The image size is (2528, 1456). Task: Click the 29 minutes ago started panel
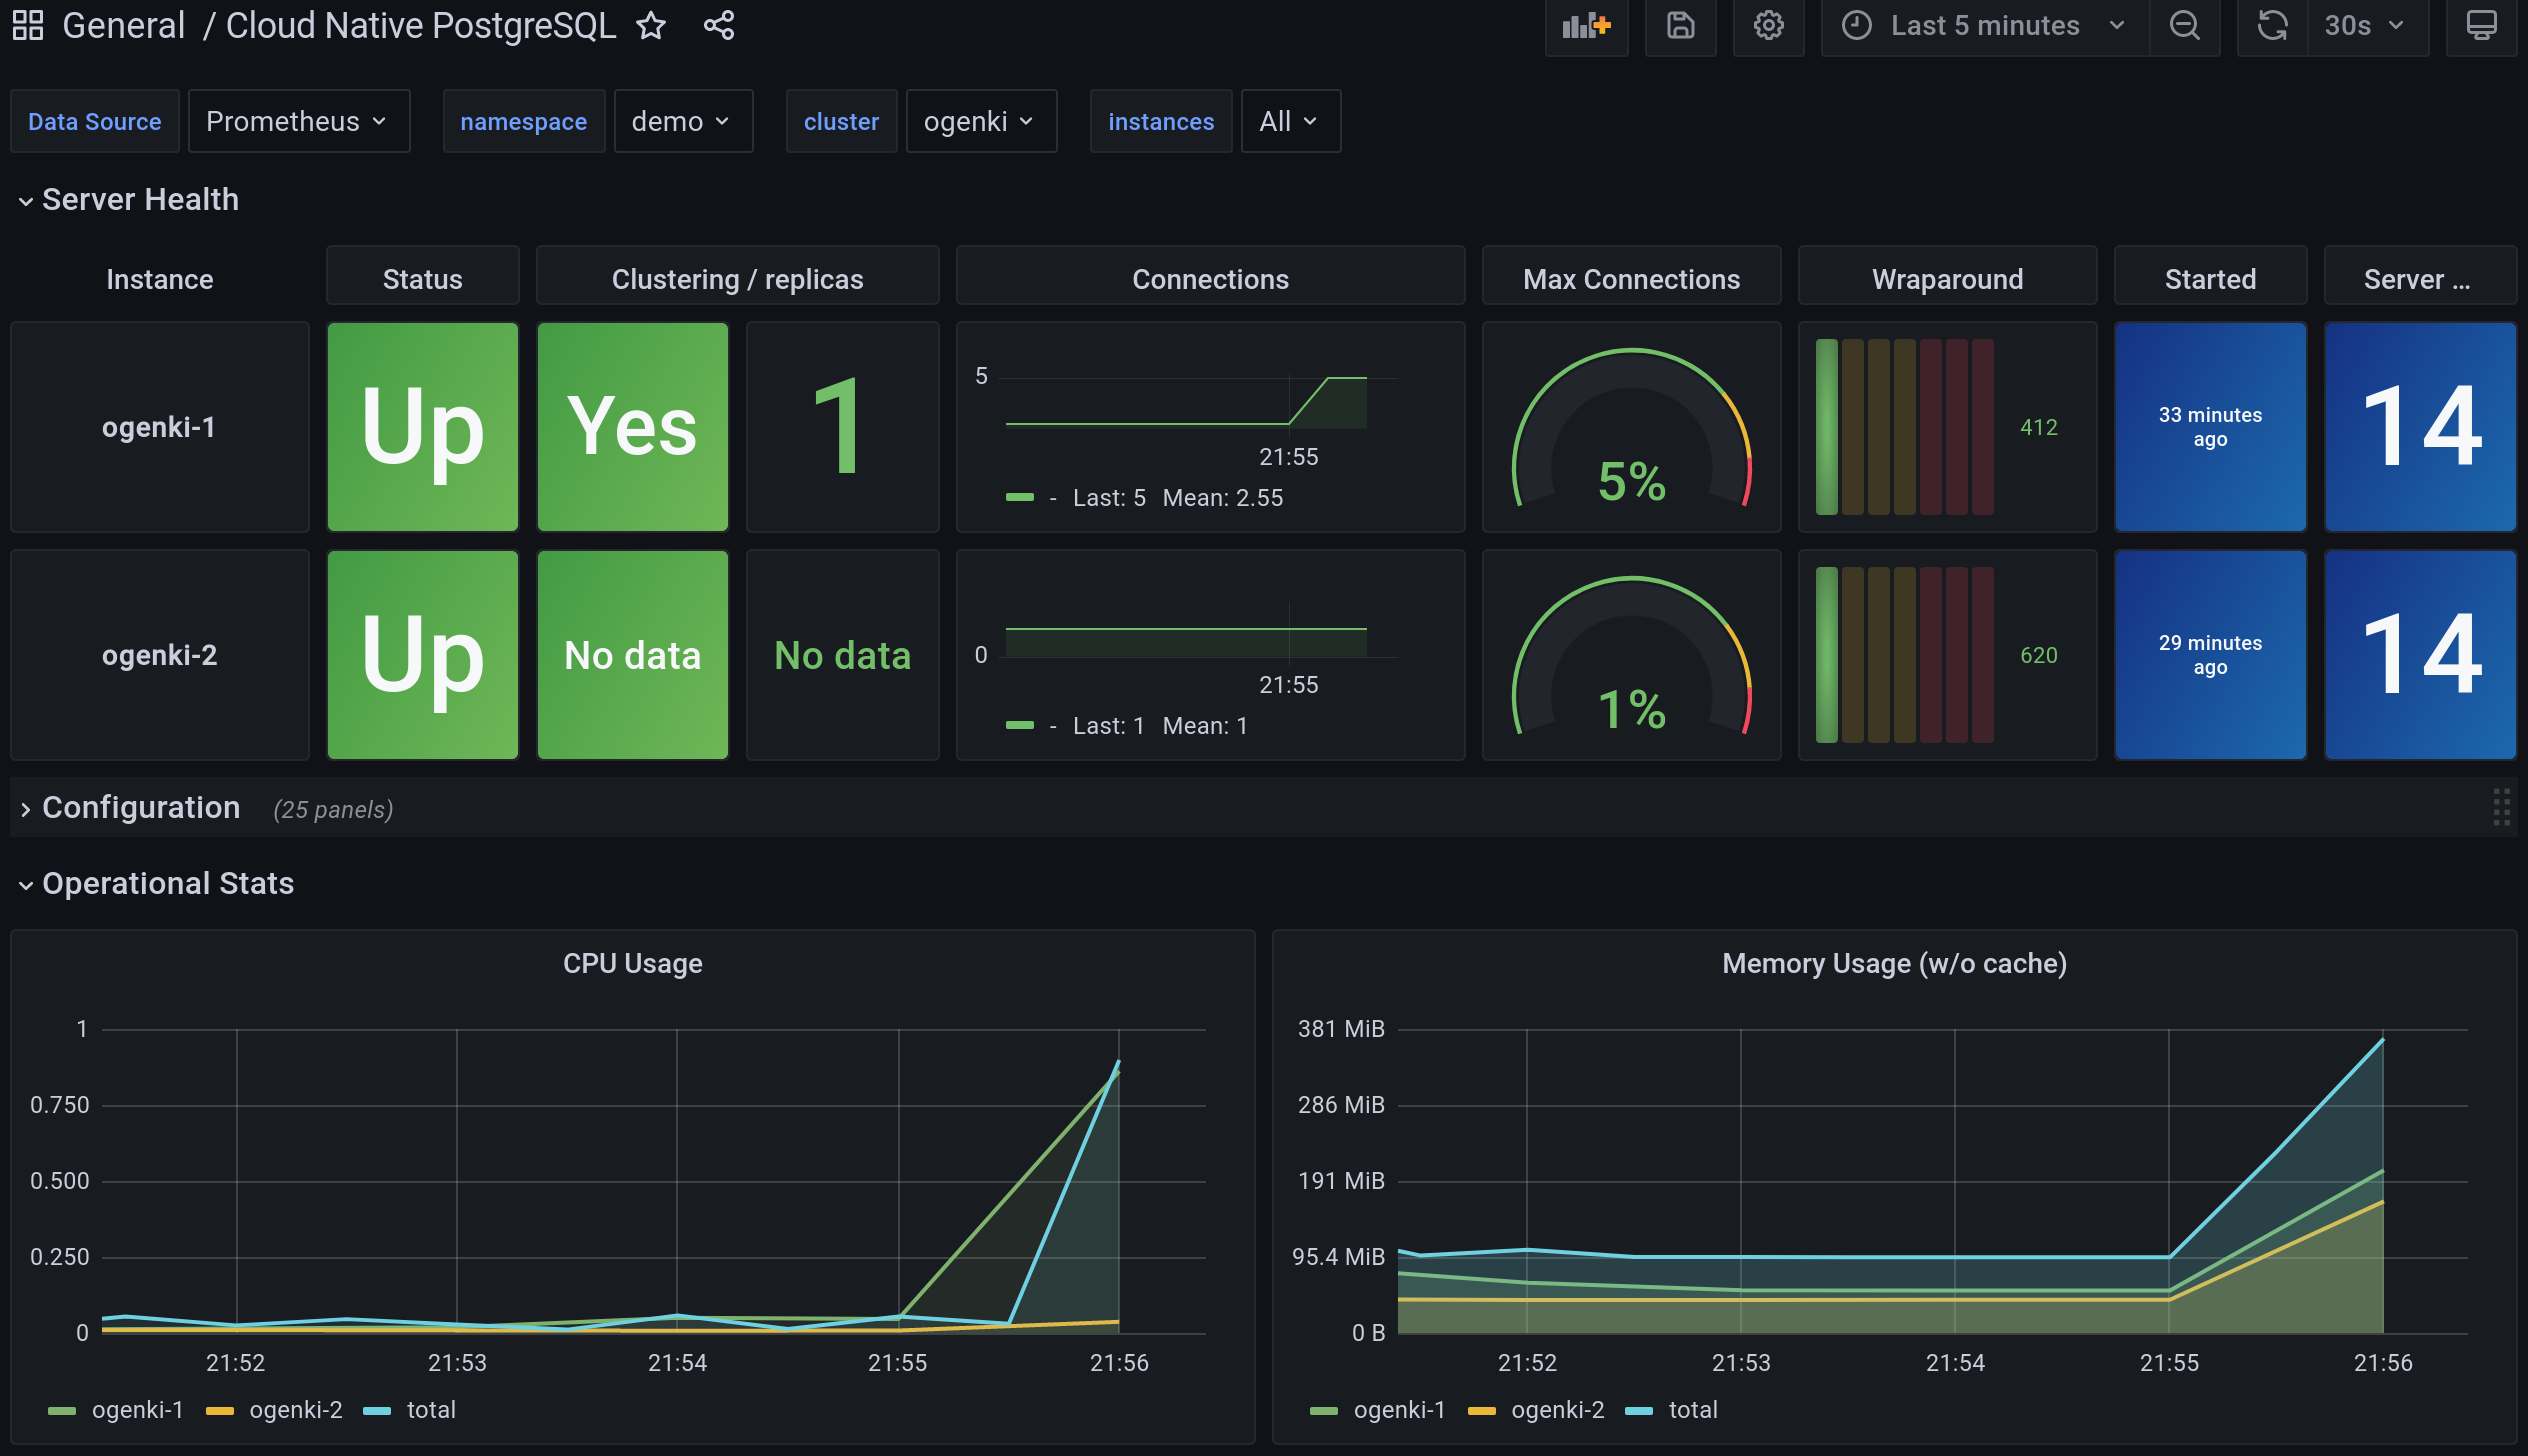pos(2210,655)
